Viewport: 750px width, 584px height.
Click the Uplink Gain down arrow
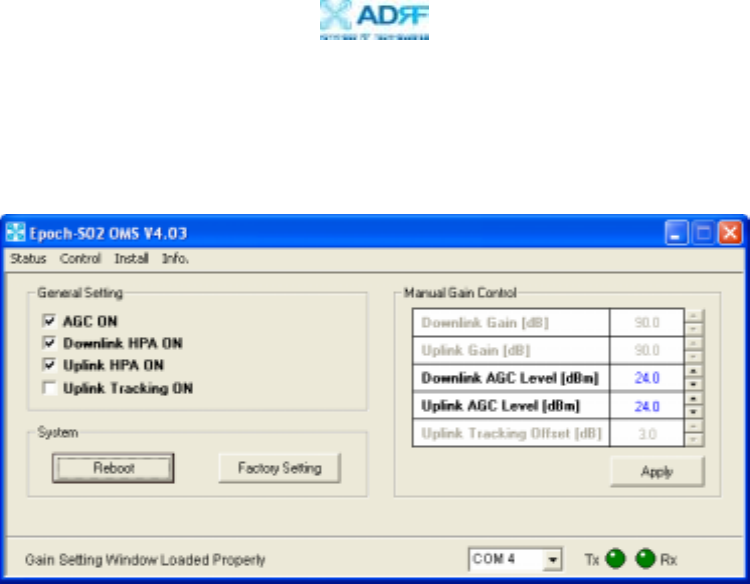pos(694,357)
